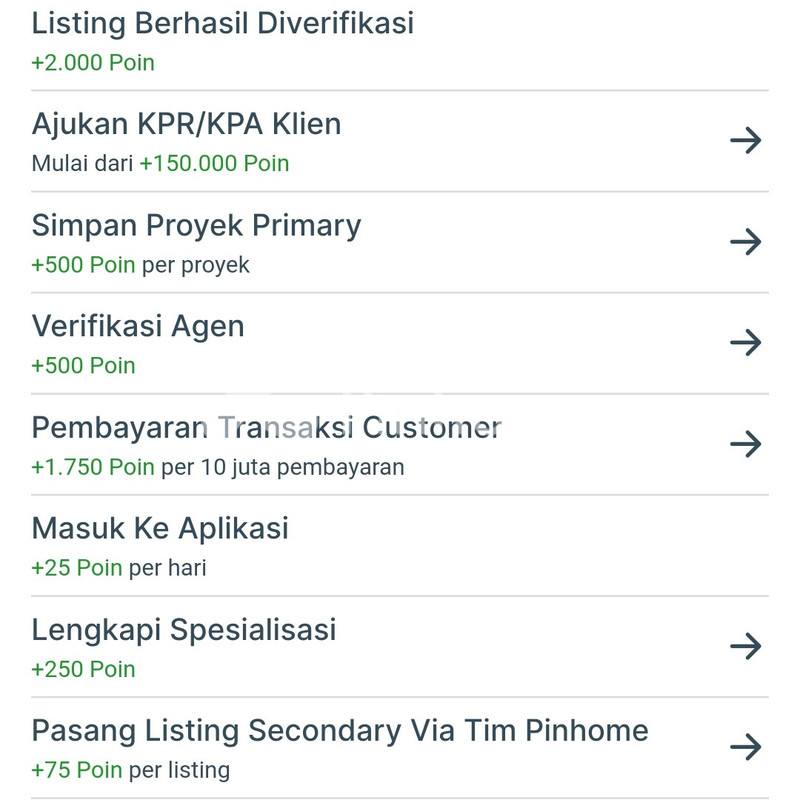Viewport: 800px width, 800px height.
Task: Tap arrow beside Pasang Listing Secondary
Action: [746, 747]
